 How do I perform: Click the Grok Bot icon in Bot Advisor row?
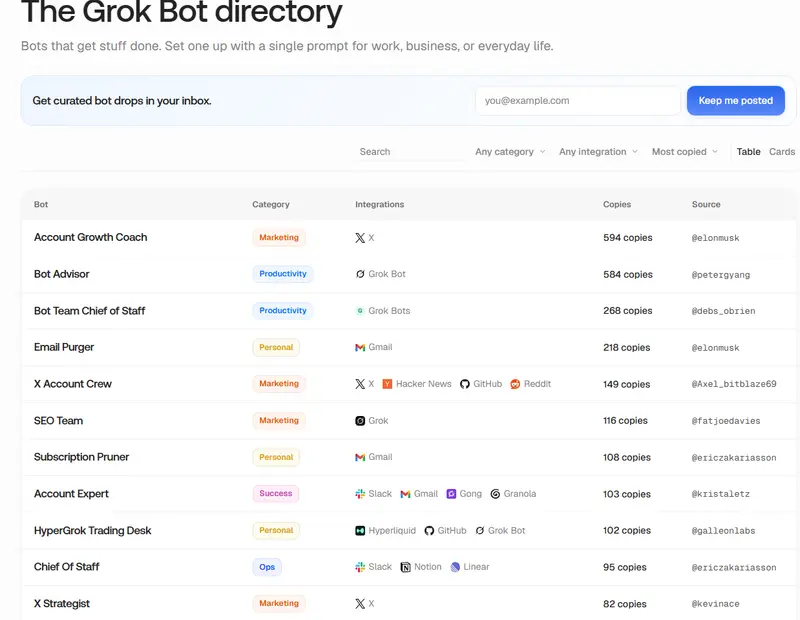point(360,274)
